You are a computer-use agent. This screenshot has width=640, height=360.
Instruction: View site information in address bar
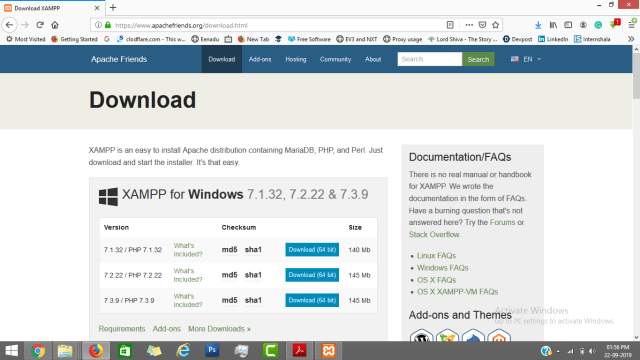coord(98,25)
